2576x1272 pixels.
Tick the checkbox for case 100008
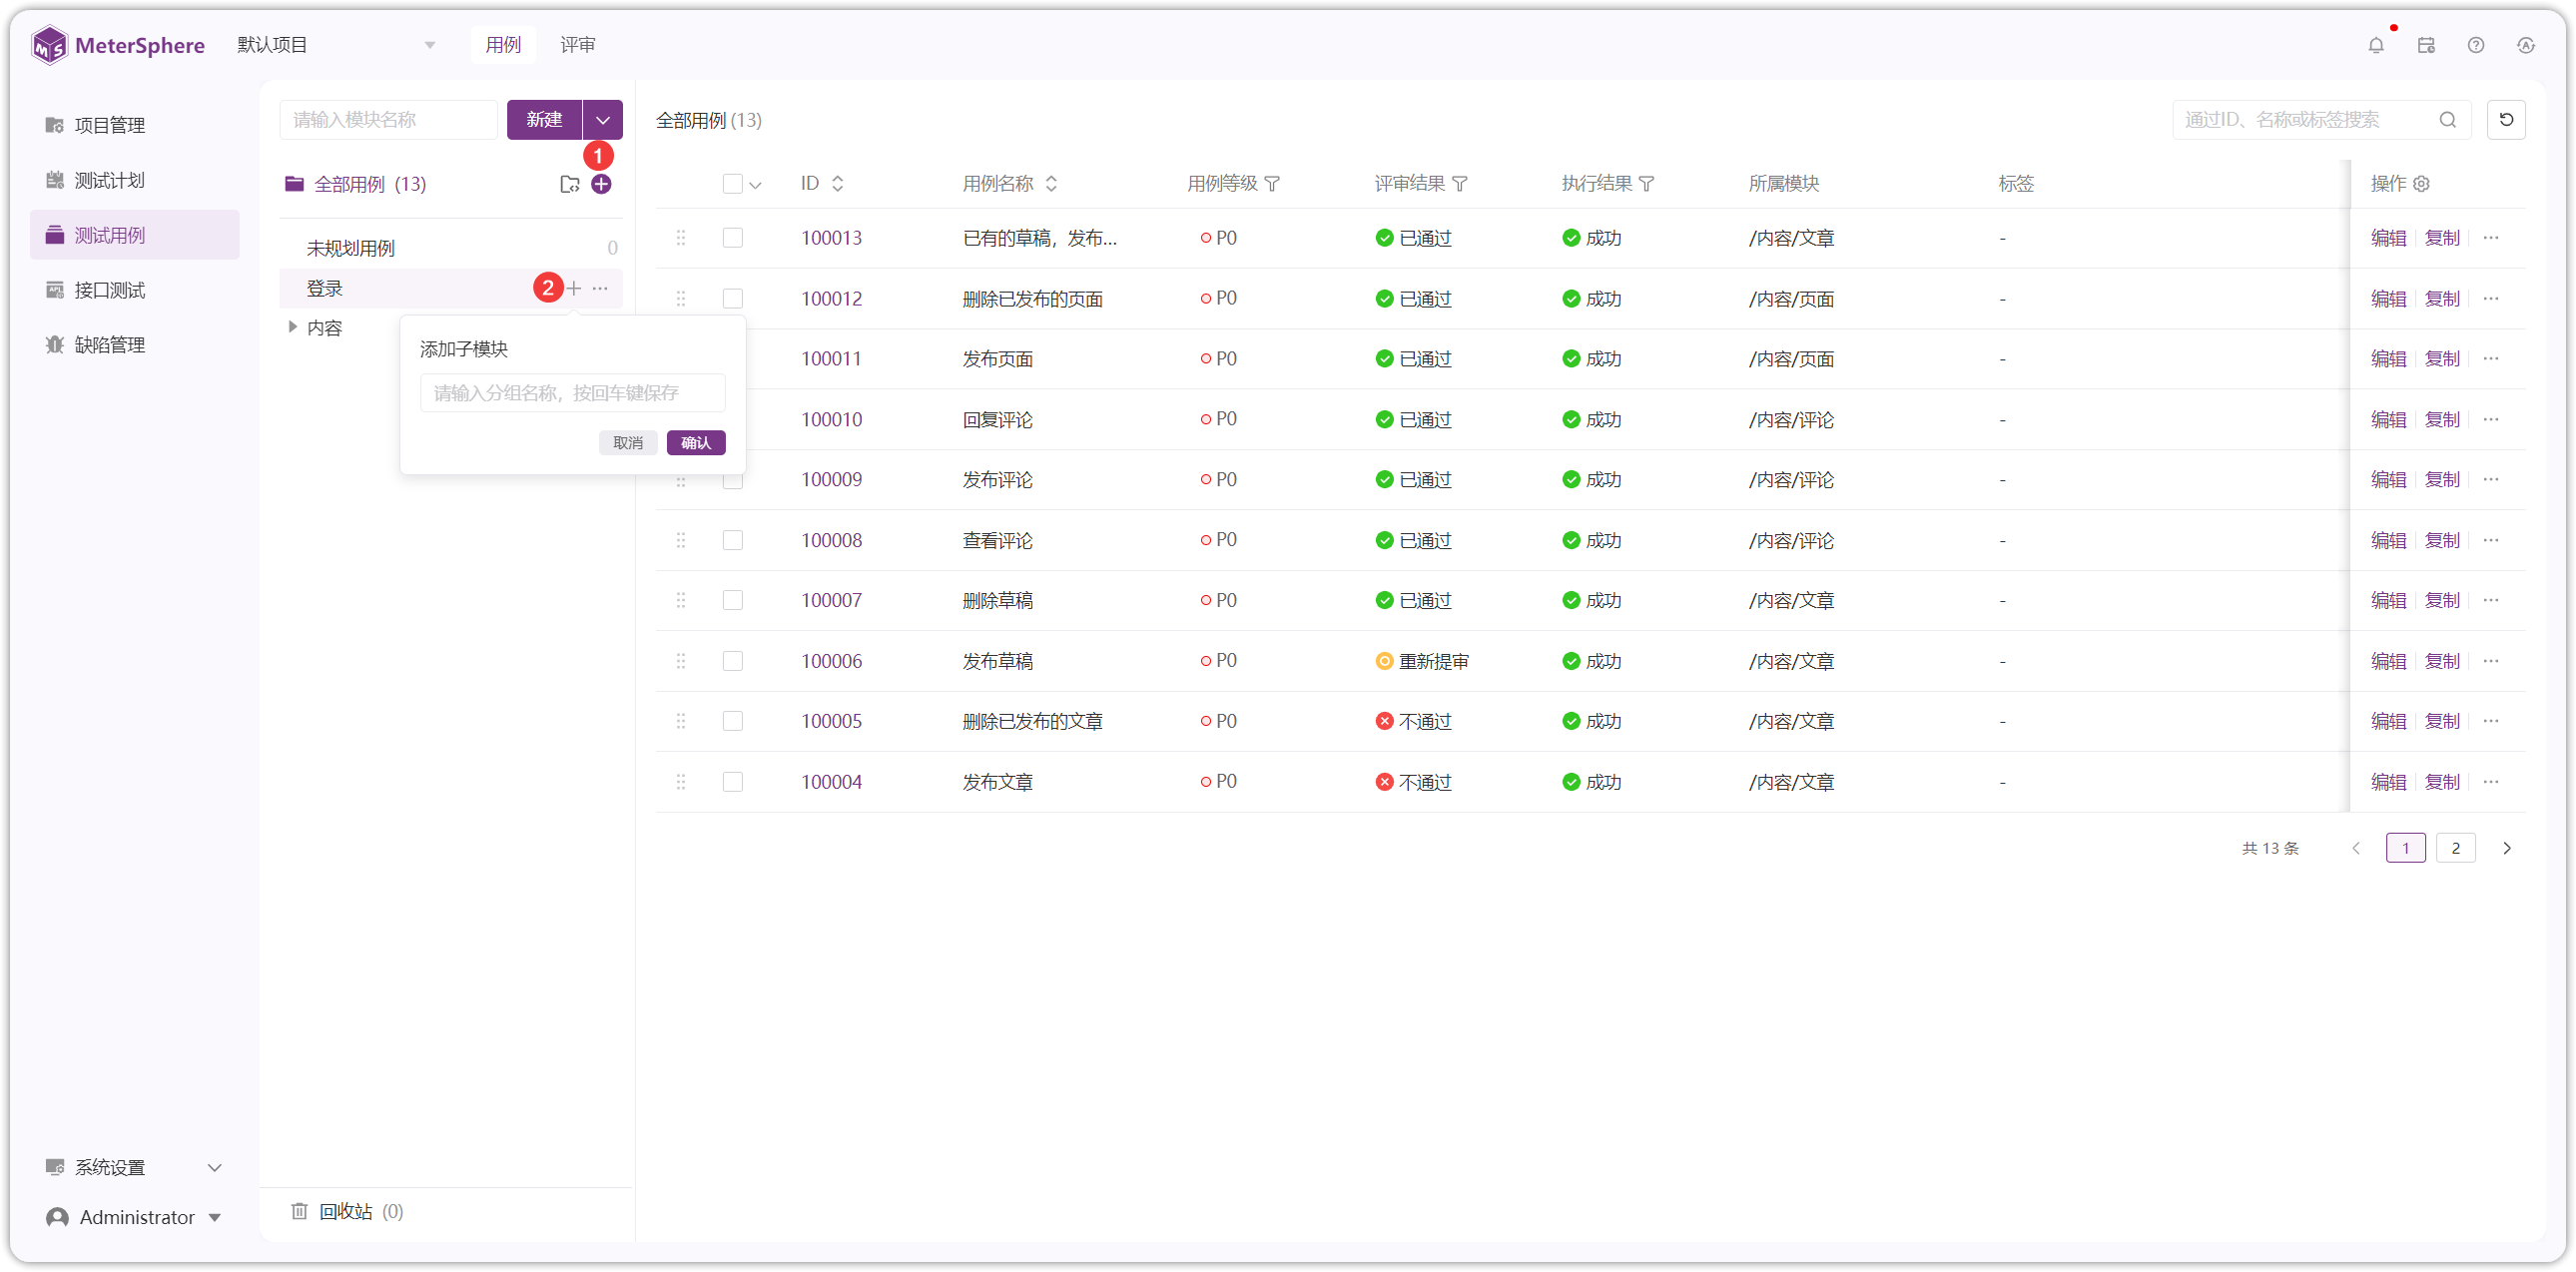click(x=733, y=540)
